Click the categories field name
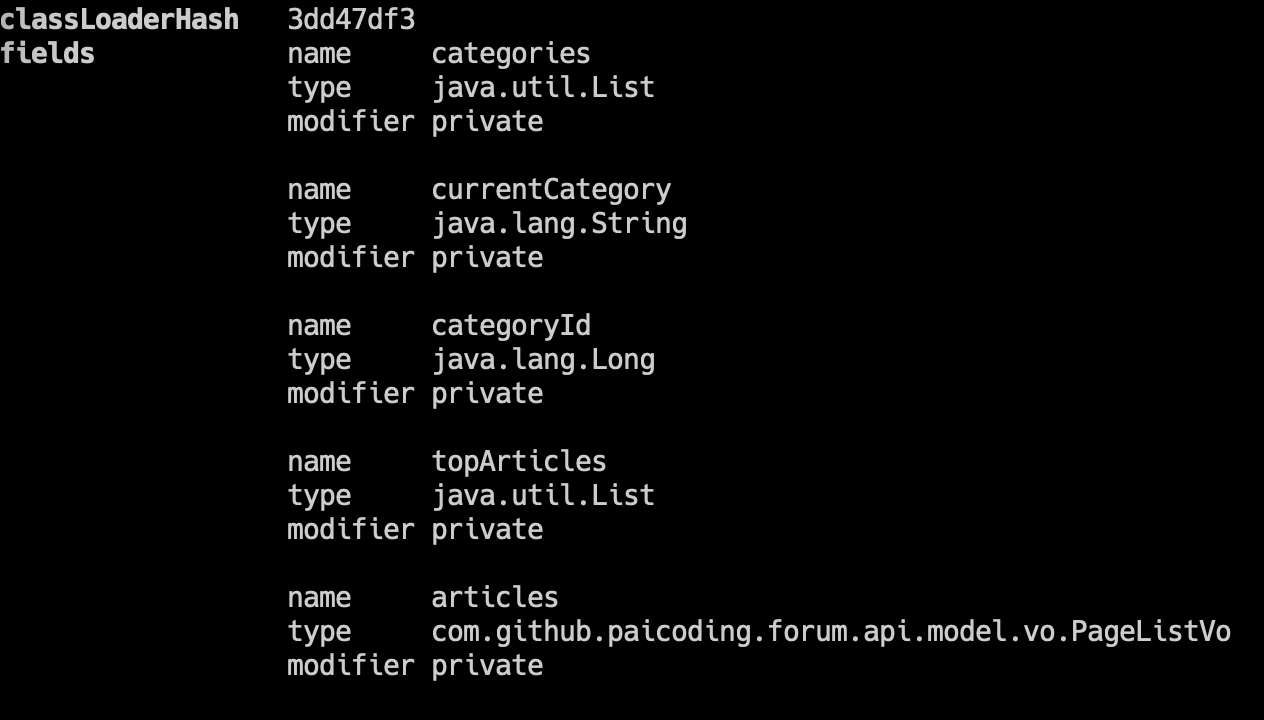The width and height of the screenshot is (1264, 720). (510, 54)
